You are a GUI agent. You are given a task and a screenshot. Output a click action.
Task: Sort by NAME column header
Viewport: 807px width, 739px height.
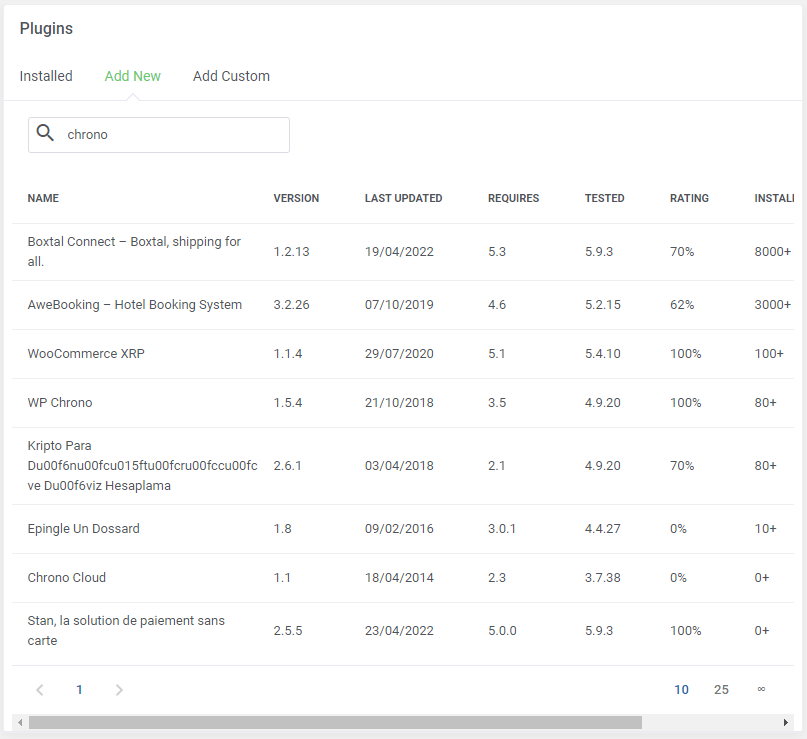click(x=43, y=198)
